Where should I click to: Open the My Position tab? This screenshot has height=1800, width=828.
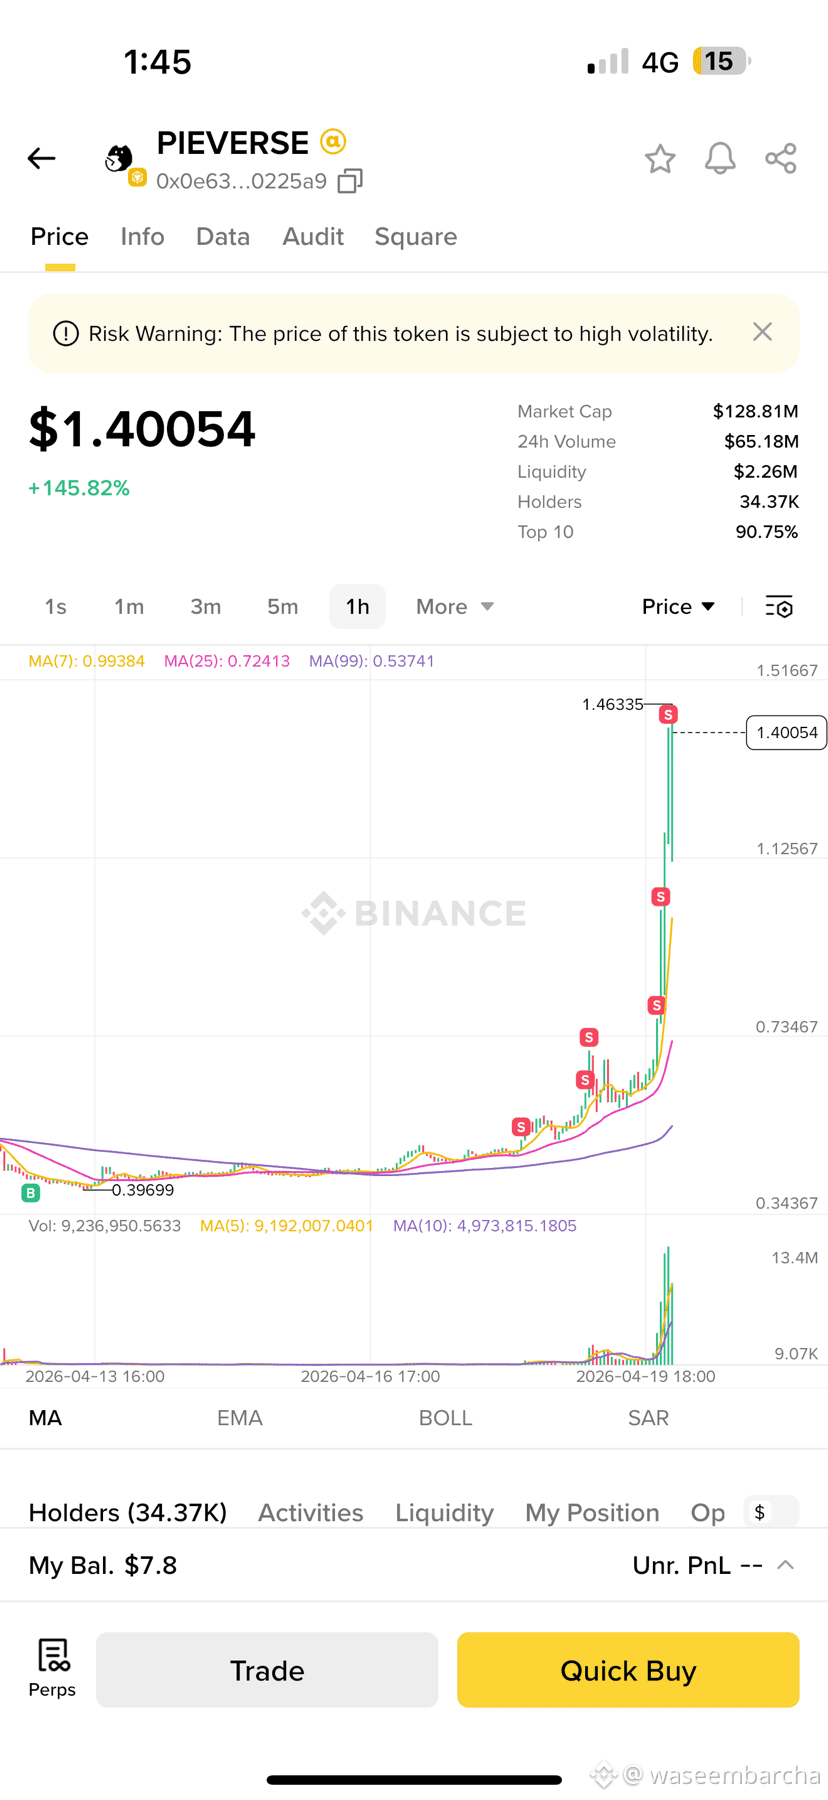593,1512
